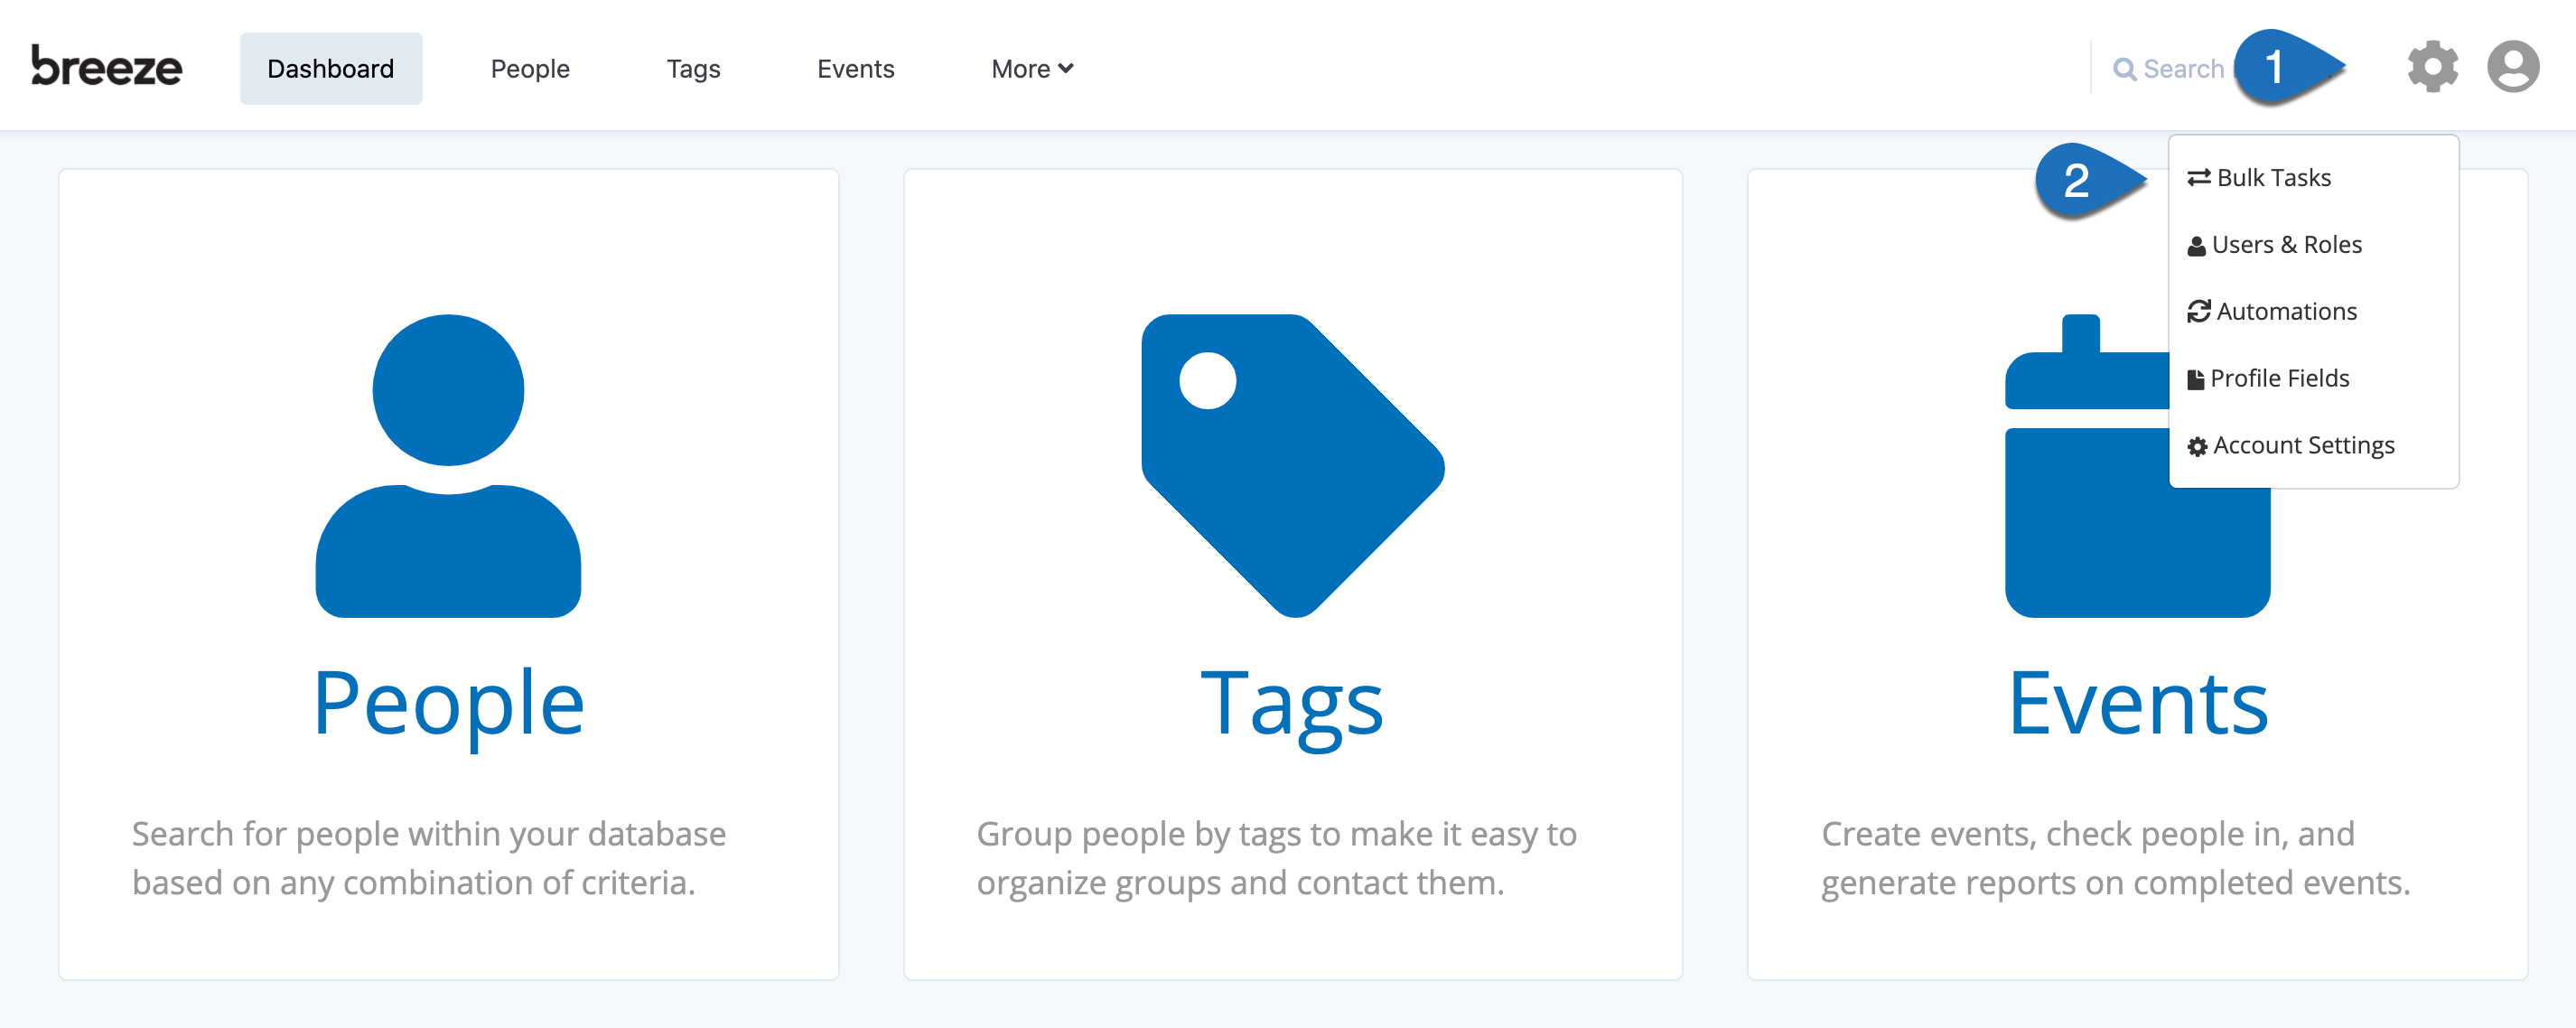
Task: Open Users & Roles menu entry
Action: click(2285, 245)
